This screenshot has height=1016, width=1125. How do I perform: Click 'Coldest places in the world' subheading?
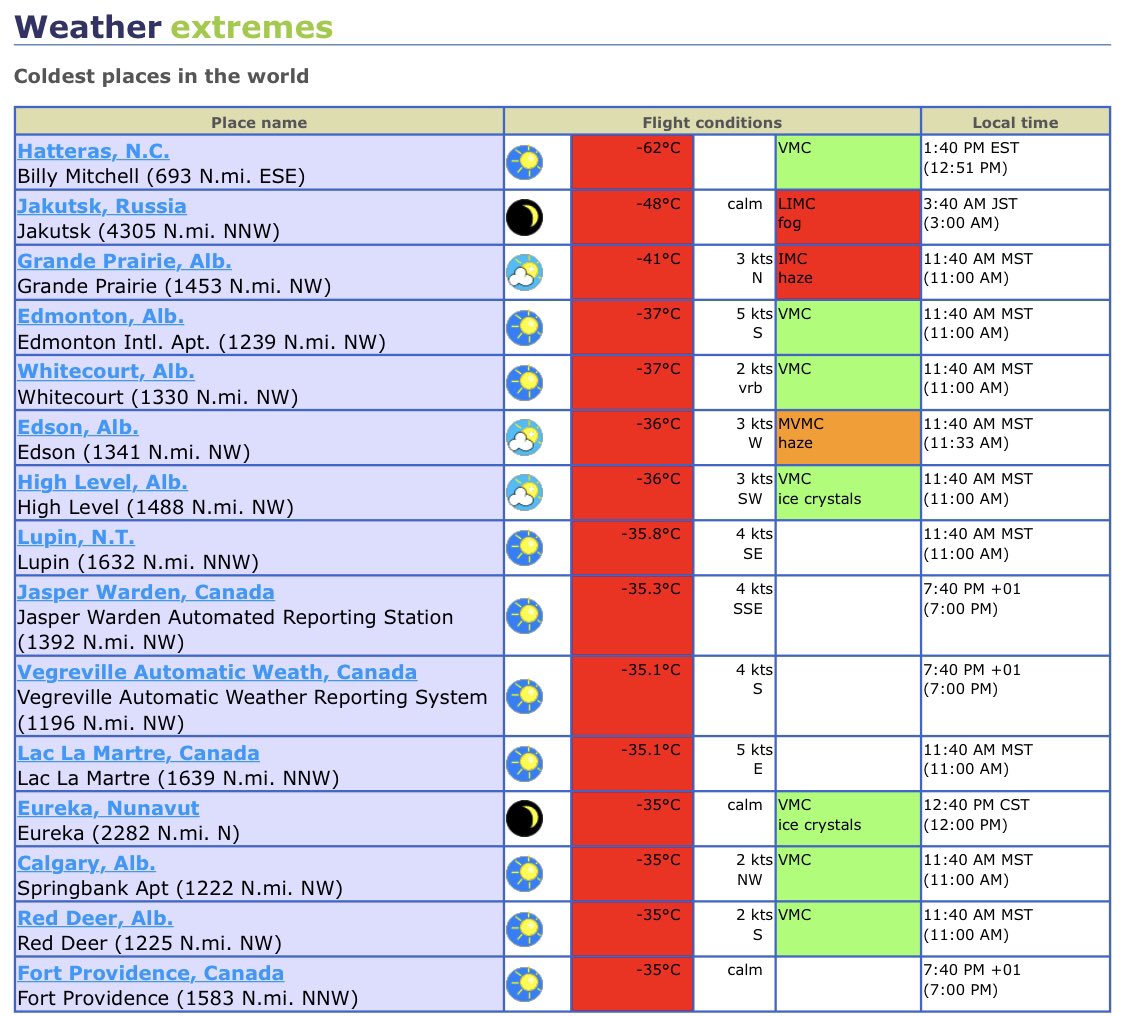(x=161, y=76)
